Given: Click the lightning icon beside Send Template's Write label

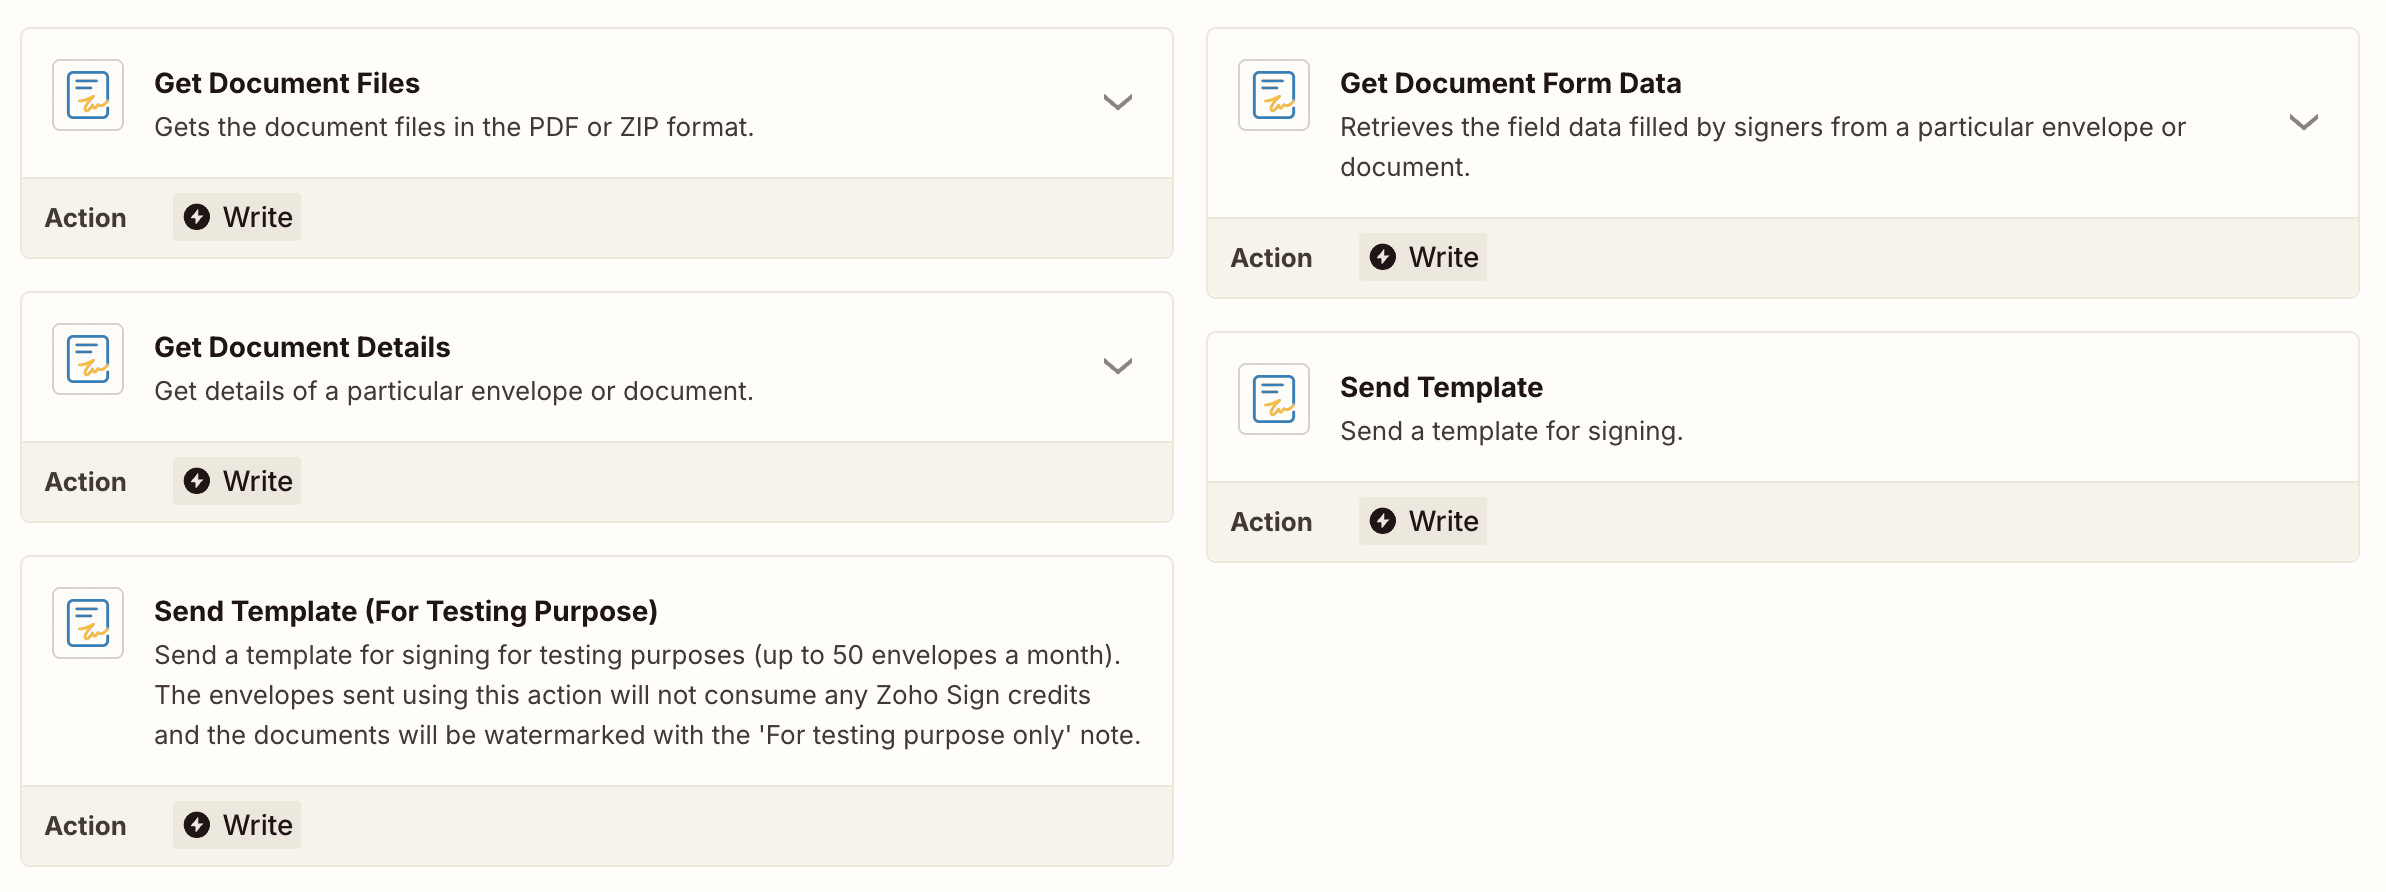Looking at the screenshot, I should point(1382,520).
